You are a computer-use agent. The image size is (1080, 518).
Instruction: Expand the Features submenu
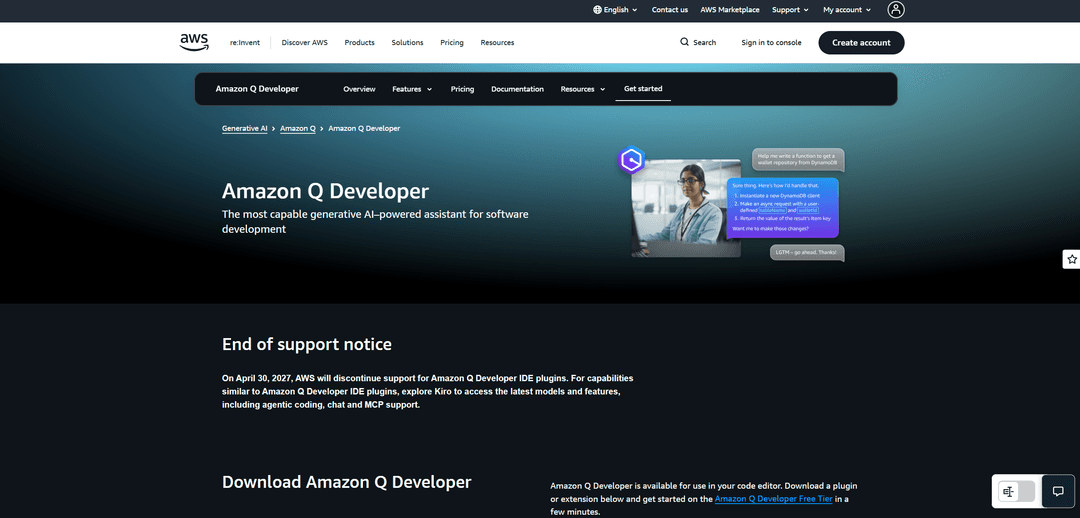[412, 89]
